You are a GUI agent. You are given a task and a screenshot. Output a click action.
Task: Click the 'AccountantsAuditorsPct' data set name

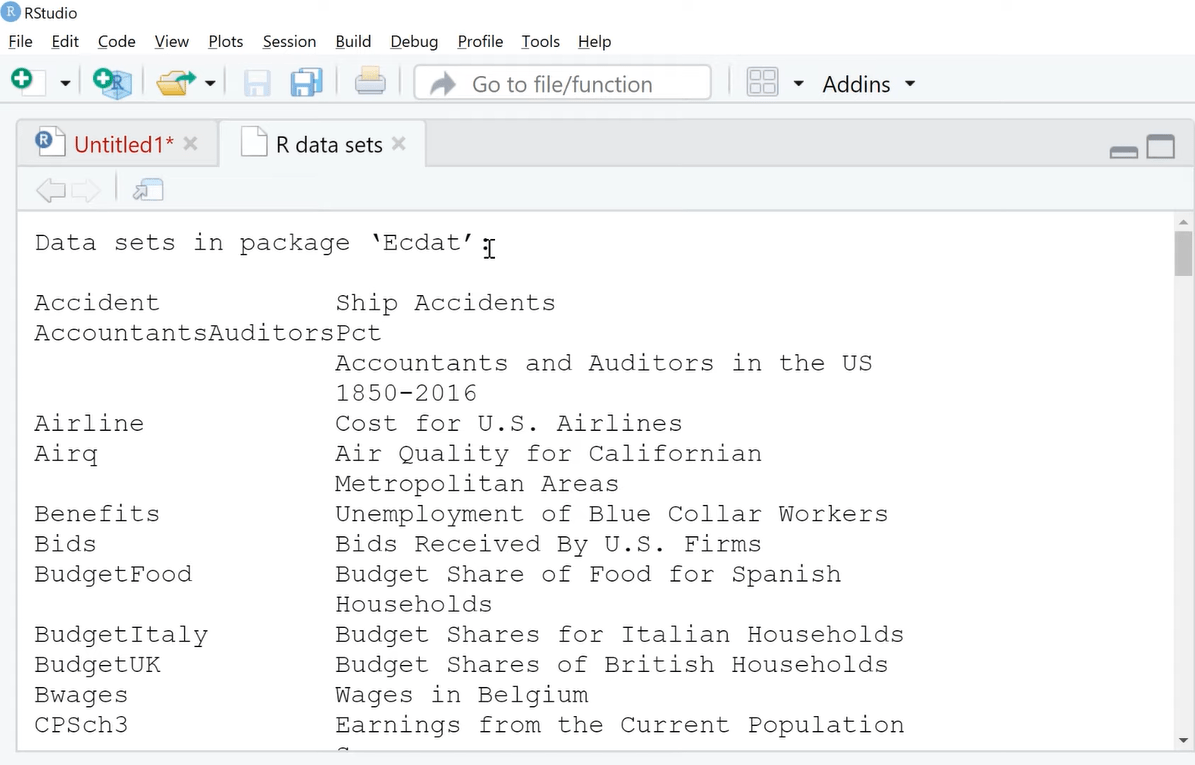click(207, 333)
